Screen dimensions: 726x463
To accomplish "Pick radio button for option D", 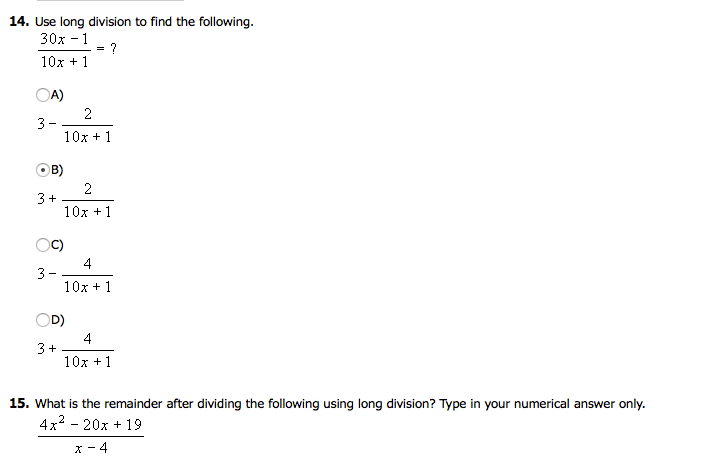I will coord(43,320).
